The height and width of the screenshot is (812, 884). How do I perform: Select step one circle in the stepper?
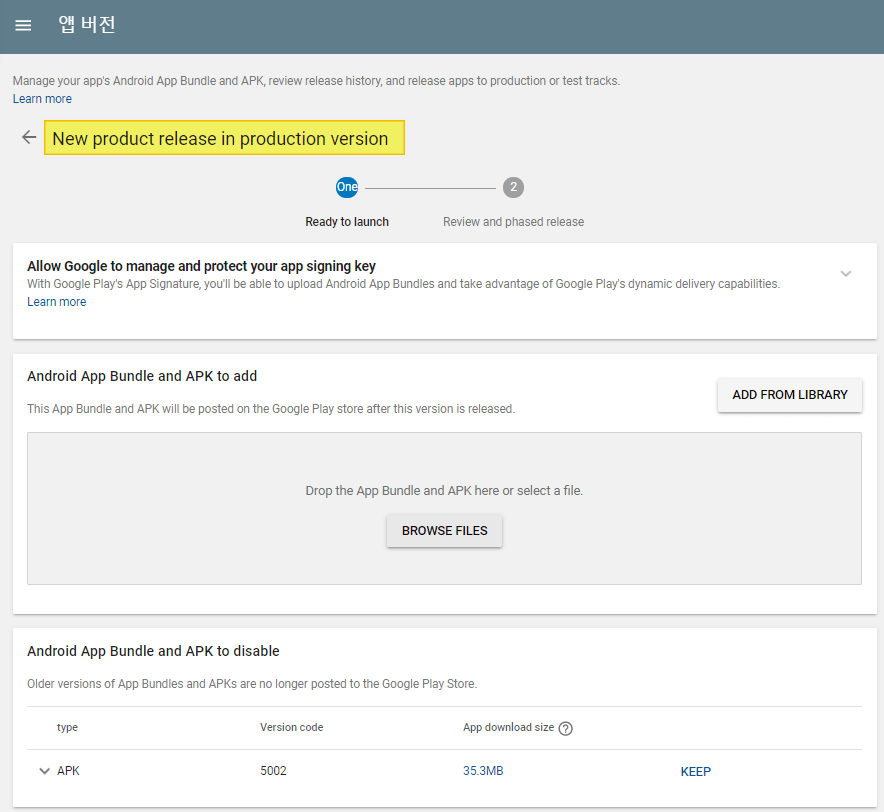pyautogui.click(x=347, y=187)
